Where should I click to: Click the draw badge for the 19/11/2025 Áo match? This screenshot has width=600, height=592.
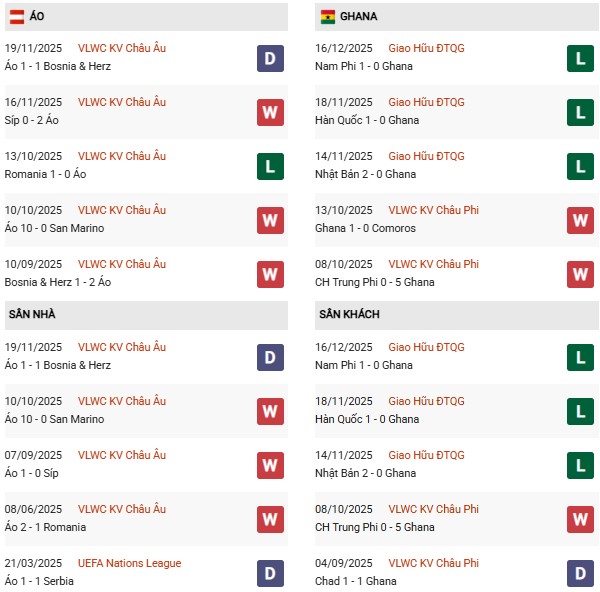pos(270,58)
